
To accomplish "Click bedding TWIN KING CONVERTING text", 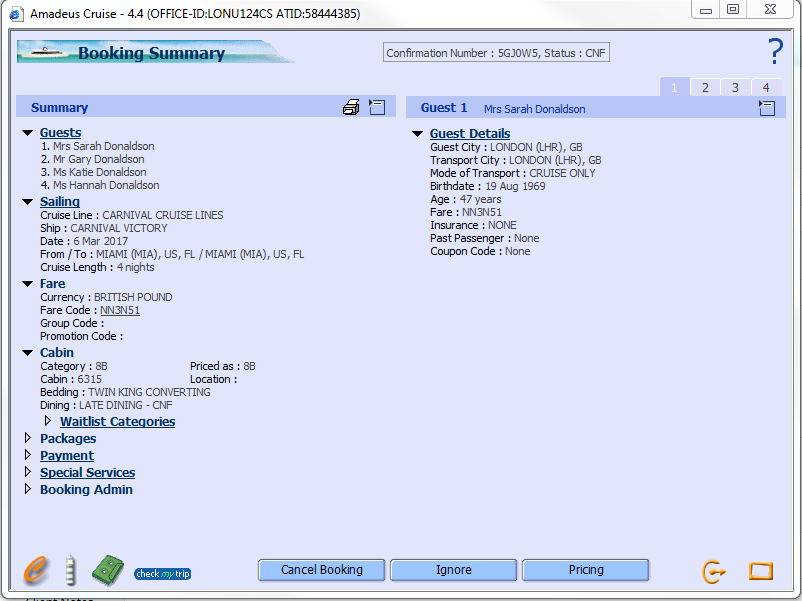I will point(149,392).
